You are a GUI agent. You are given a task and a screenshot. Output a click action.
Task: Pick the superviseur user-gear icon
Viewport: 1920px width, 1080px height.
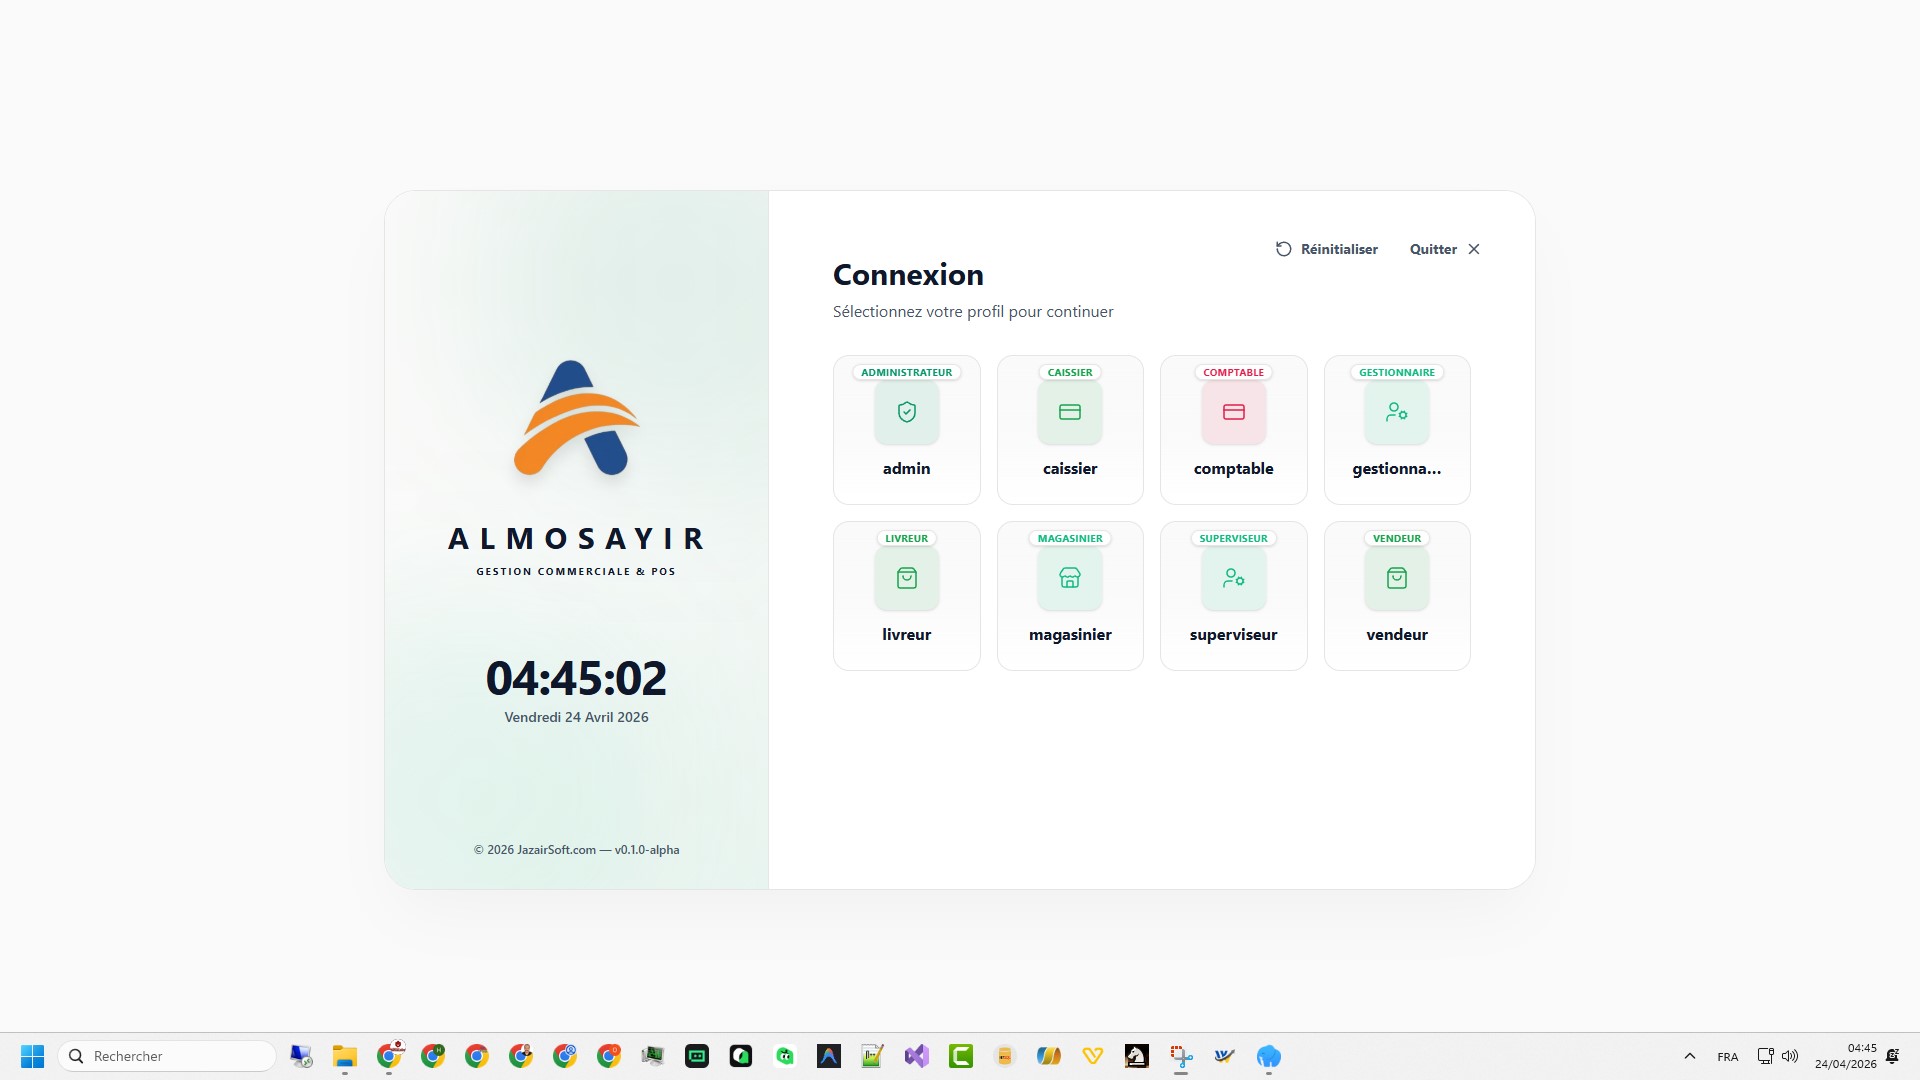point(1233,578)
